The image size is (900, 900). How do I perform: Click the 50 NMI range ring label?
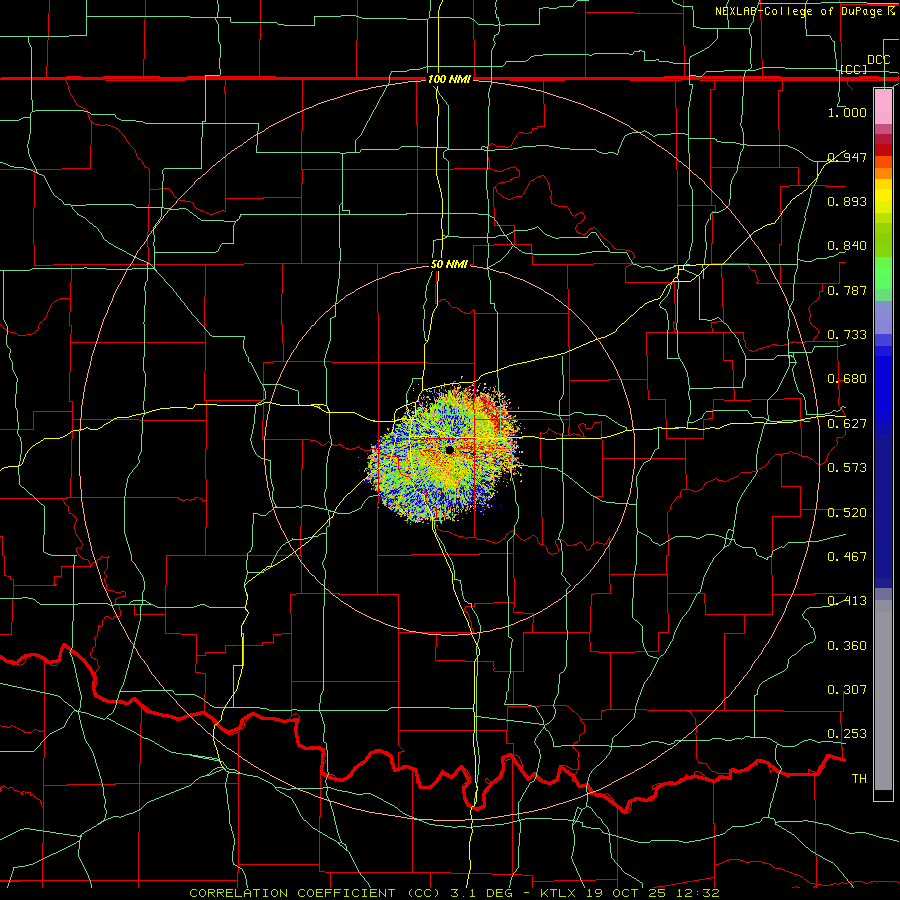tap(449, 264)
